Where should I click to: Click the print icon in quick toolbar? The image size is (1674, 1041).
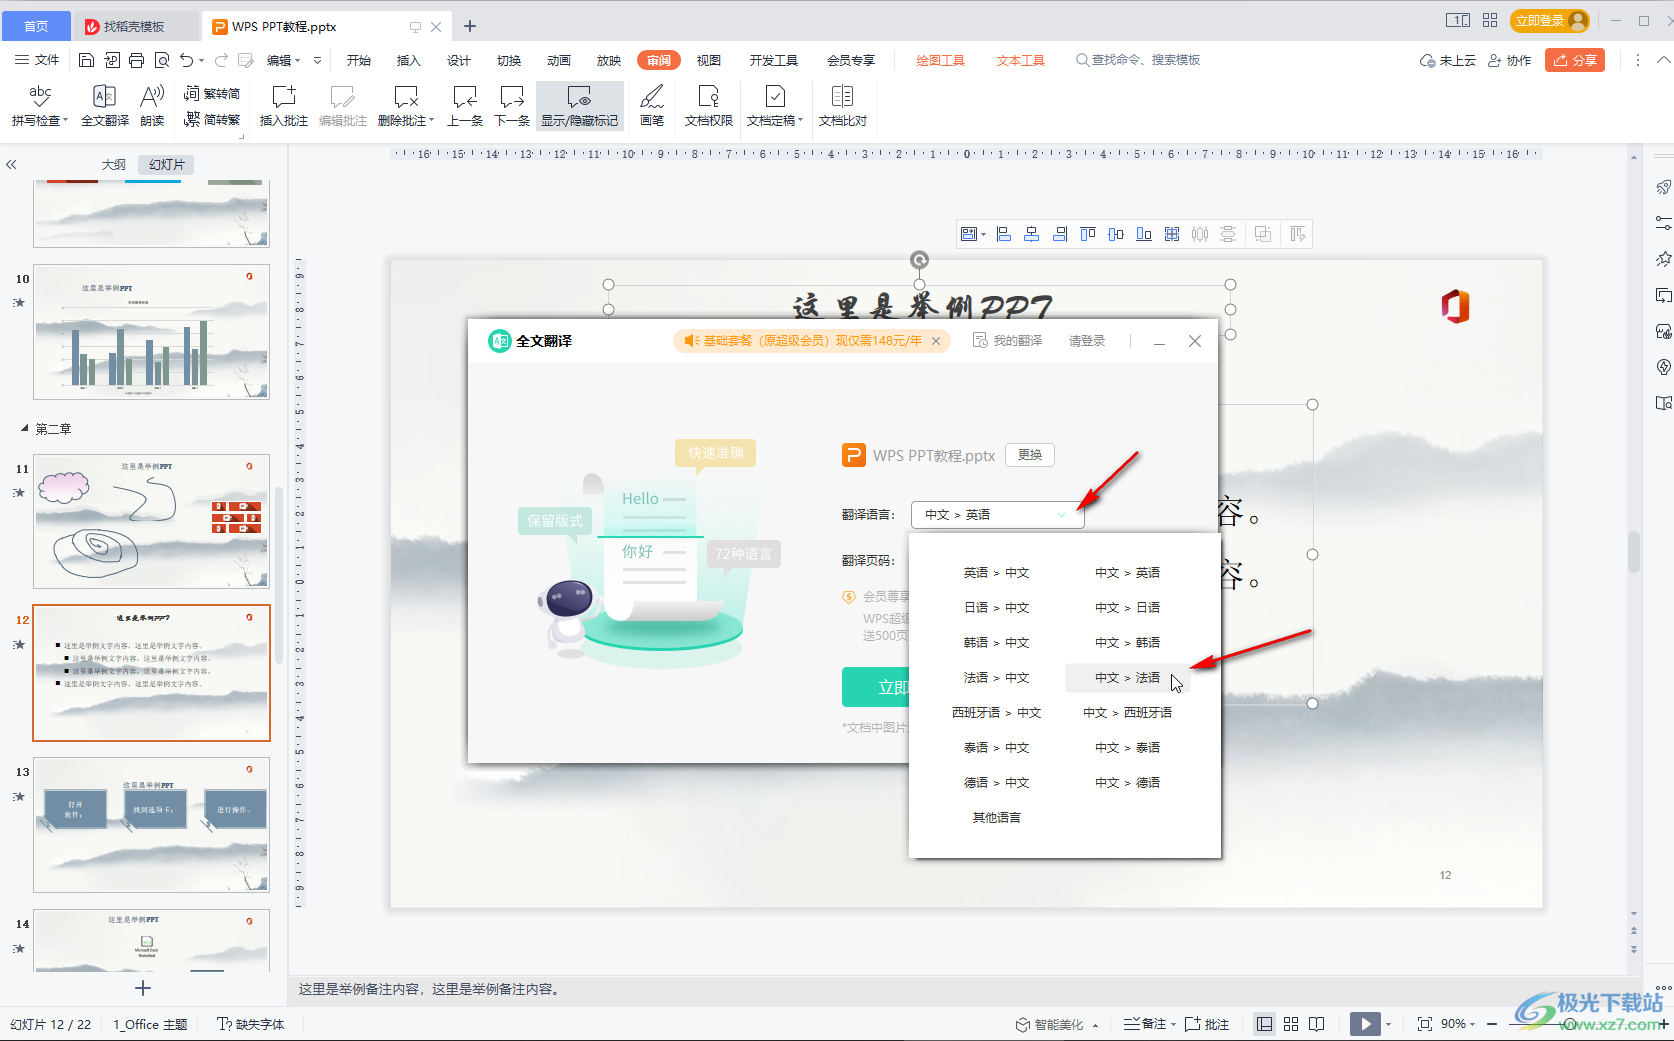click(137, 60)
